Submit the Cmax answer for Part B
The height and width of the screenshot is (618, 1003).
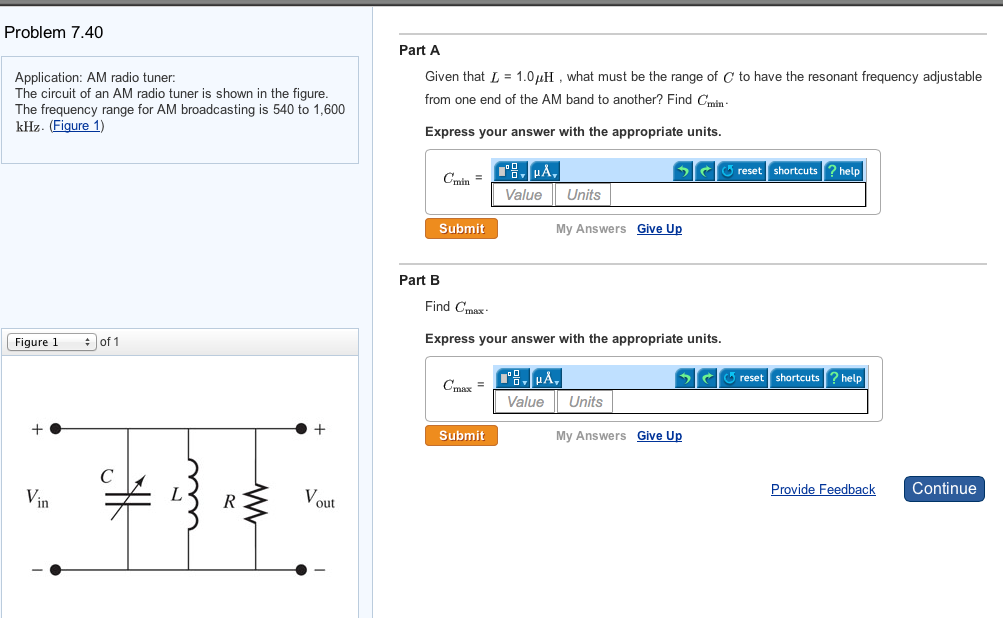[461, 435]
